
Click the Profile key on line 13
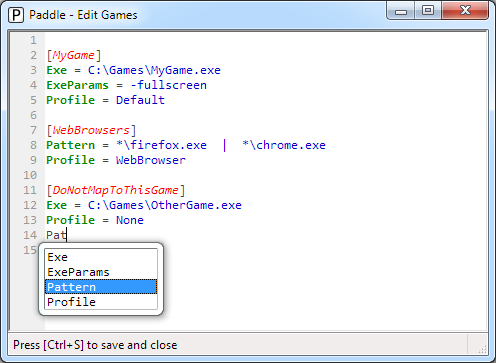click(70, 220)
